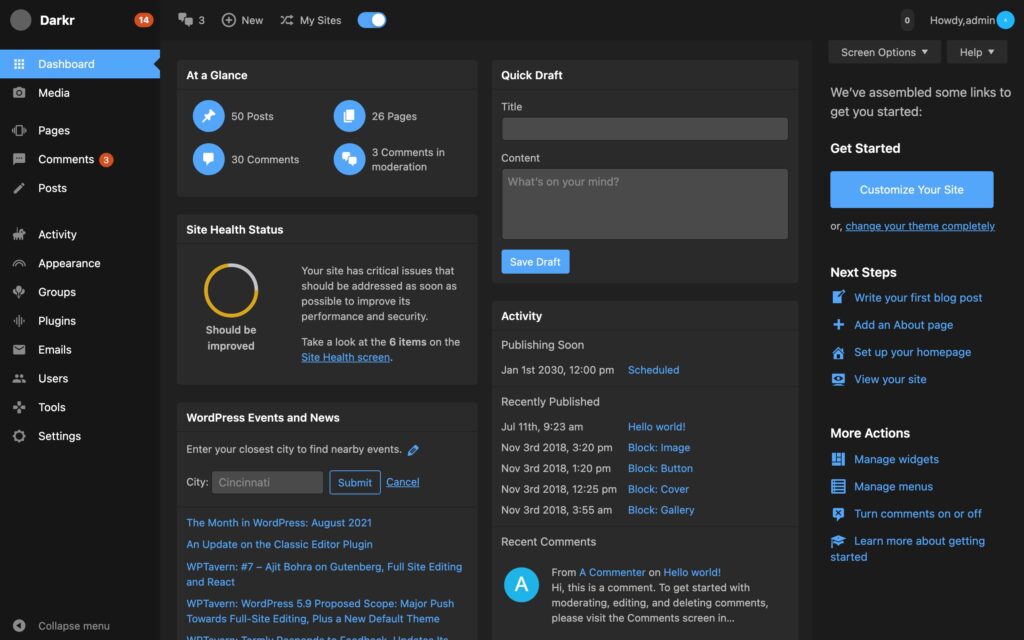The image size is (1024, 640).
Task: Open the Screen Options dropdown
Action: point(884,51)
